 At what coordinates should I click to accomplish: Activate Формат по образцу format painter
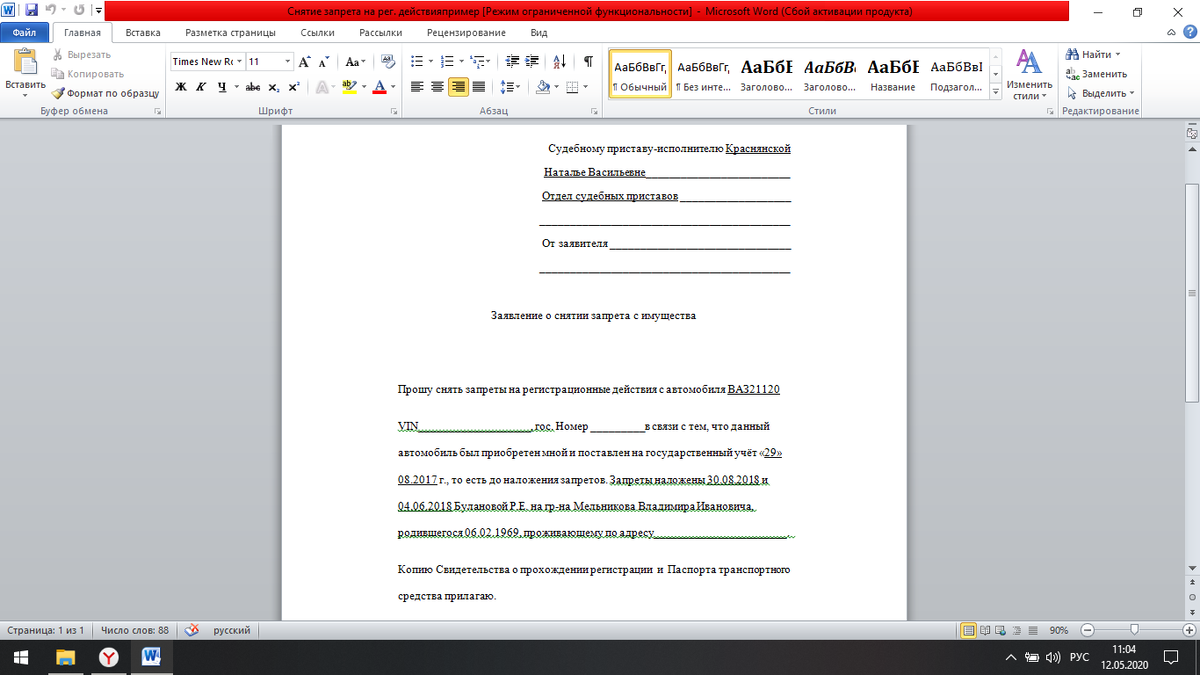(105, 92)
